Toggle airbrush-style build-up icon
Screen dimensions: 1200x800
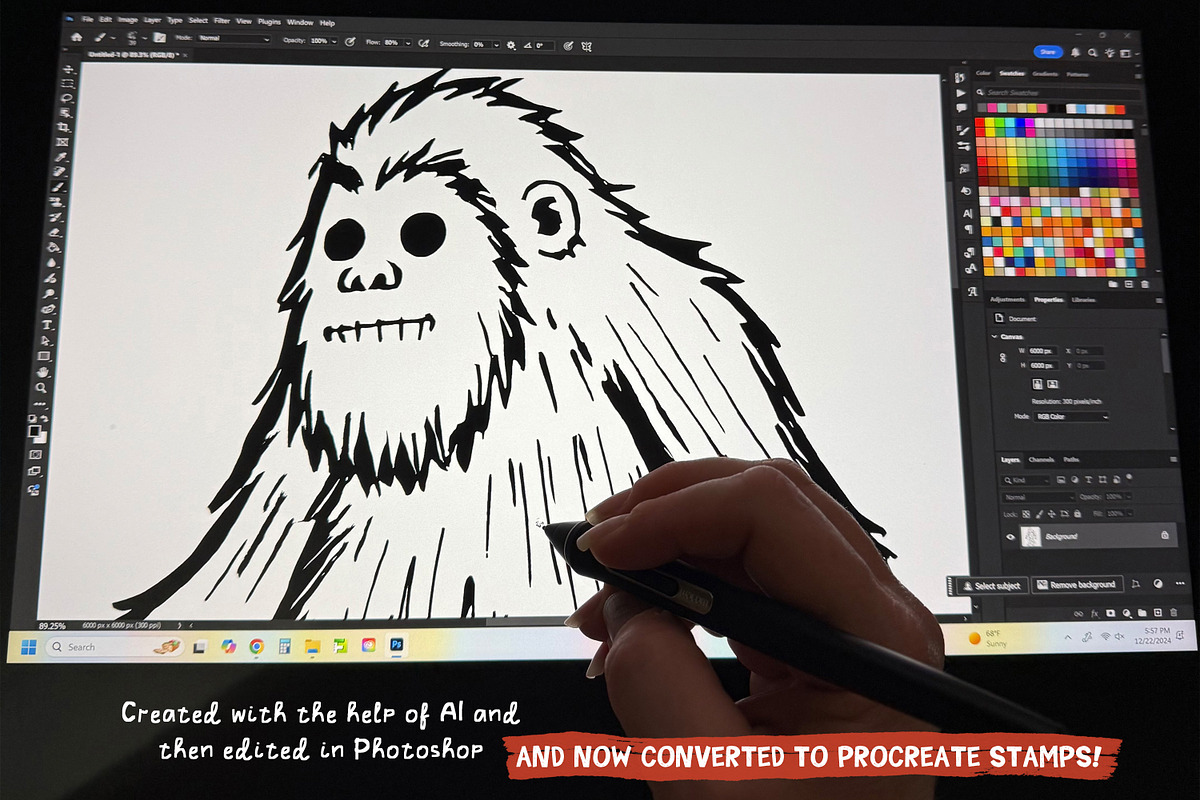click(424, 44)
